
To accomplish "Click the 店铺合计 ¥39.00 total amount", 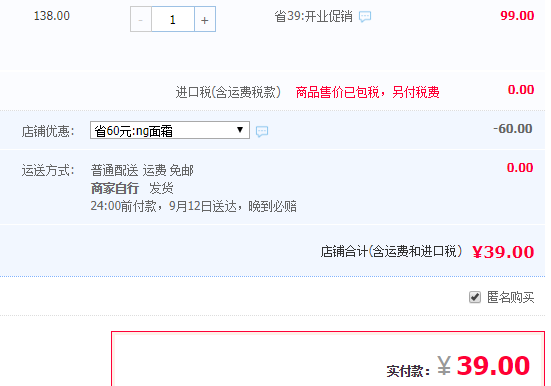I will pos(503,252).
